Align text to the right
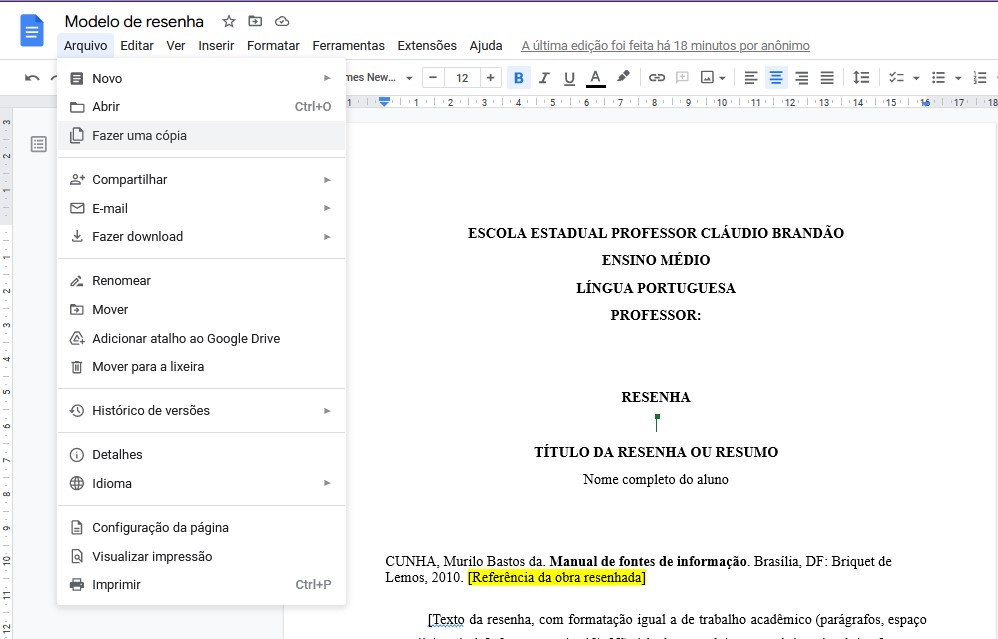 pos(801,78)
